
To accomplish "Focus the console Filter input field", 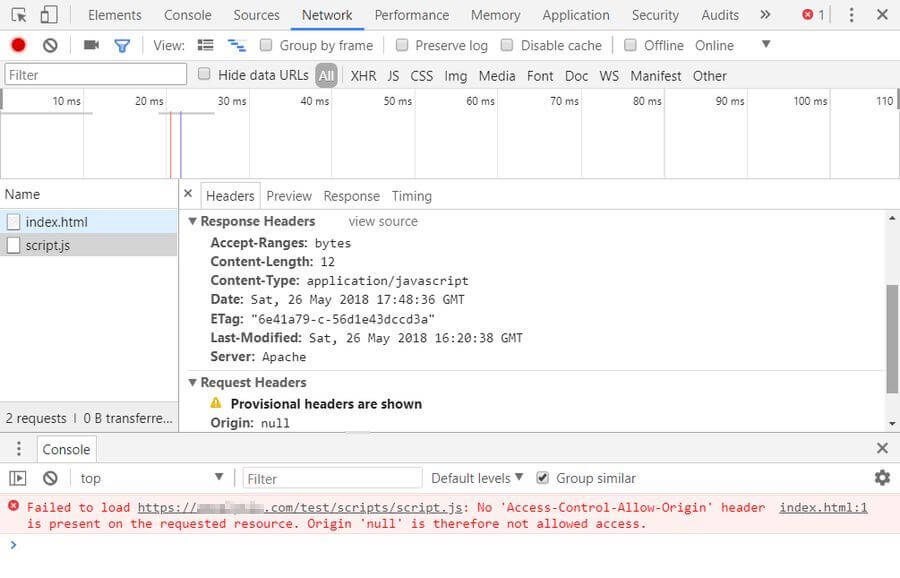I will 332,478.
